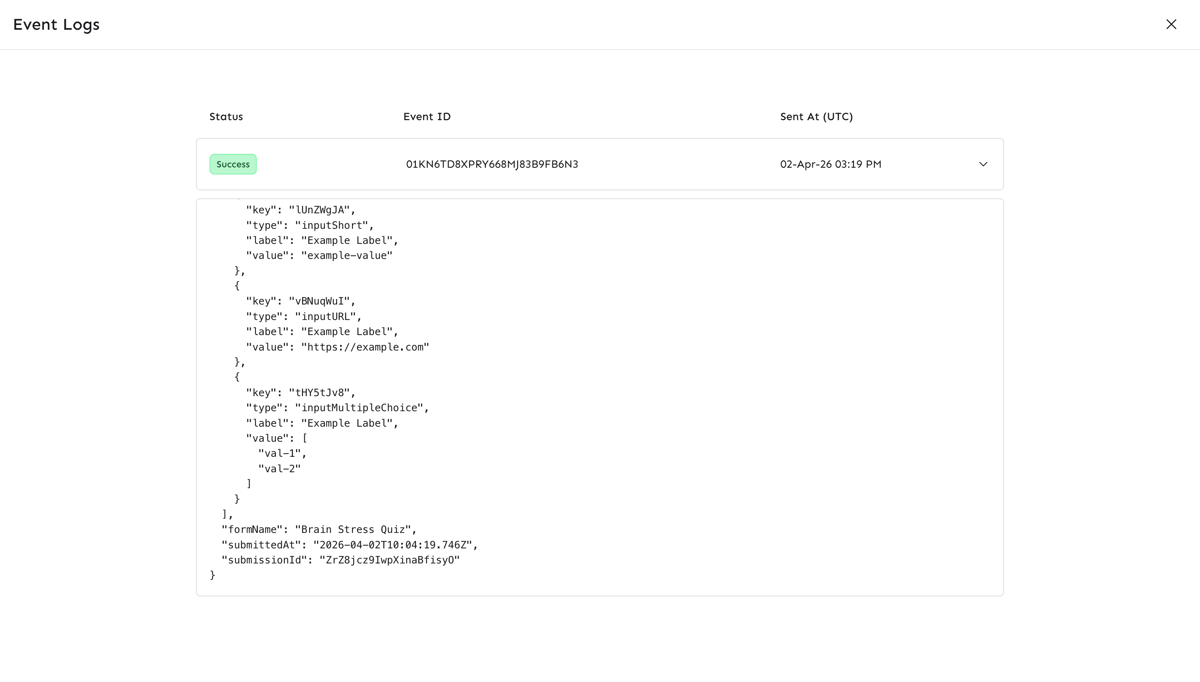Click the Event ID column header
This screenshot has height=682, width=1200.
(x=427, y=116)
